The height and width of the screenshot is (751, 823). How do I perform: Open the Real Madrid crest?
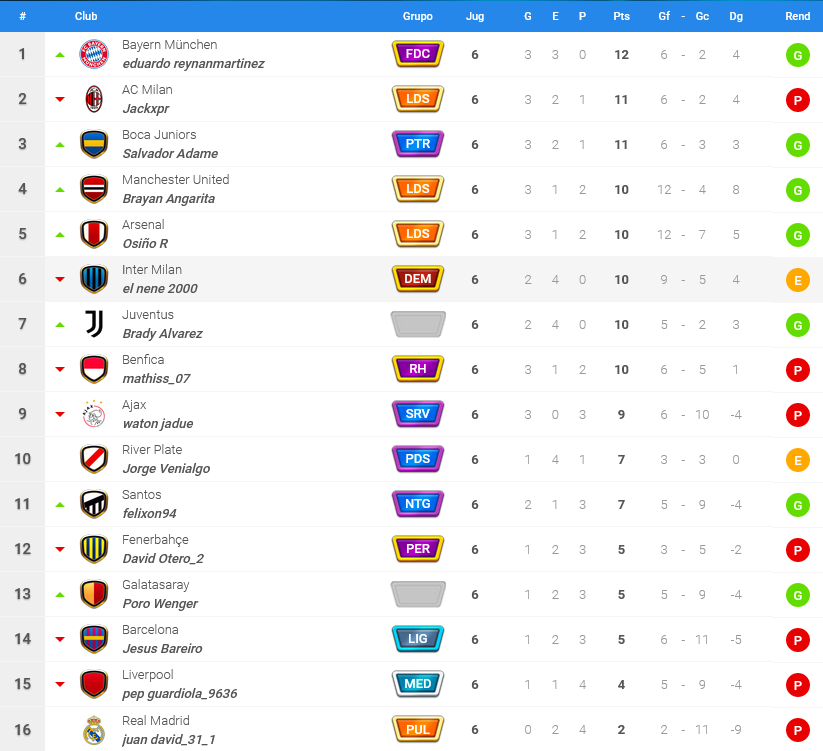(x=94, y=729)
